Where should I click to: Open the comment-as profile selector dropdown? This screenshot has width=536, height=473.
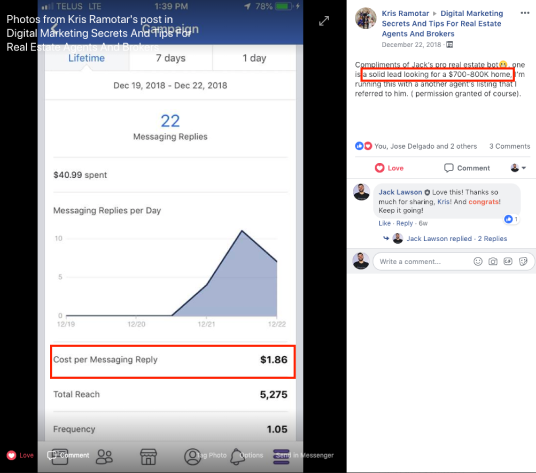pyautogui.click(x=518, y=168)
